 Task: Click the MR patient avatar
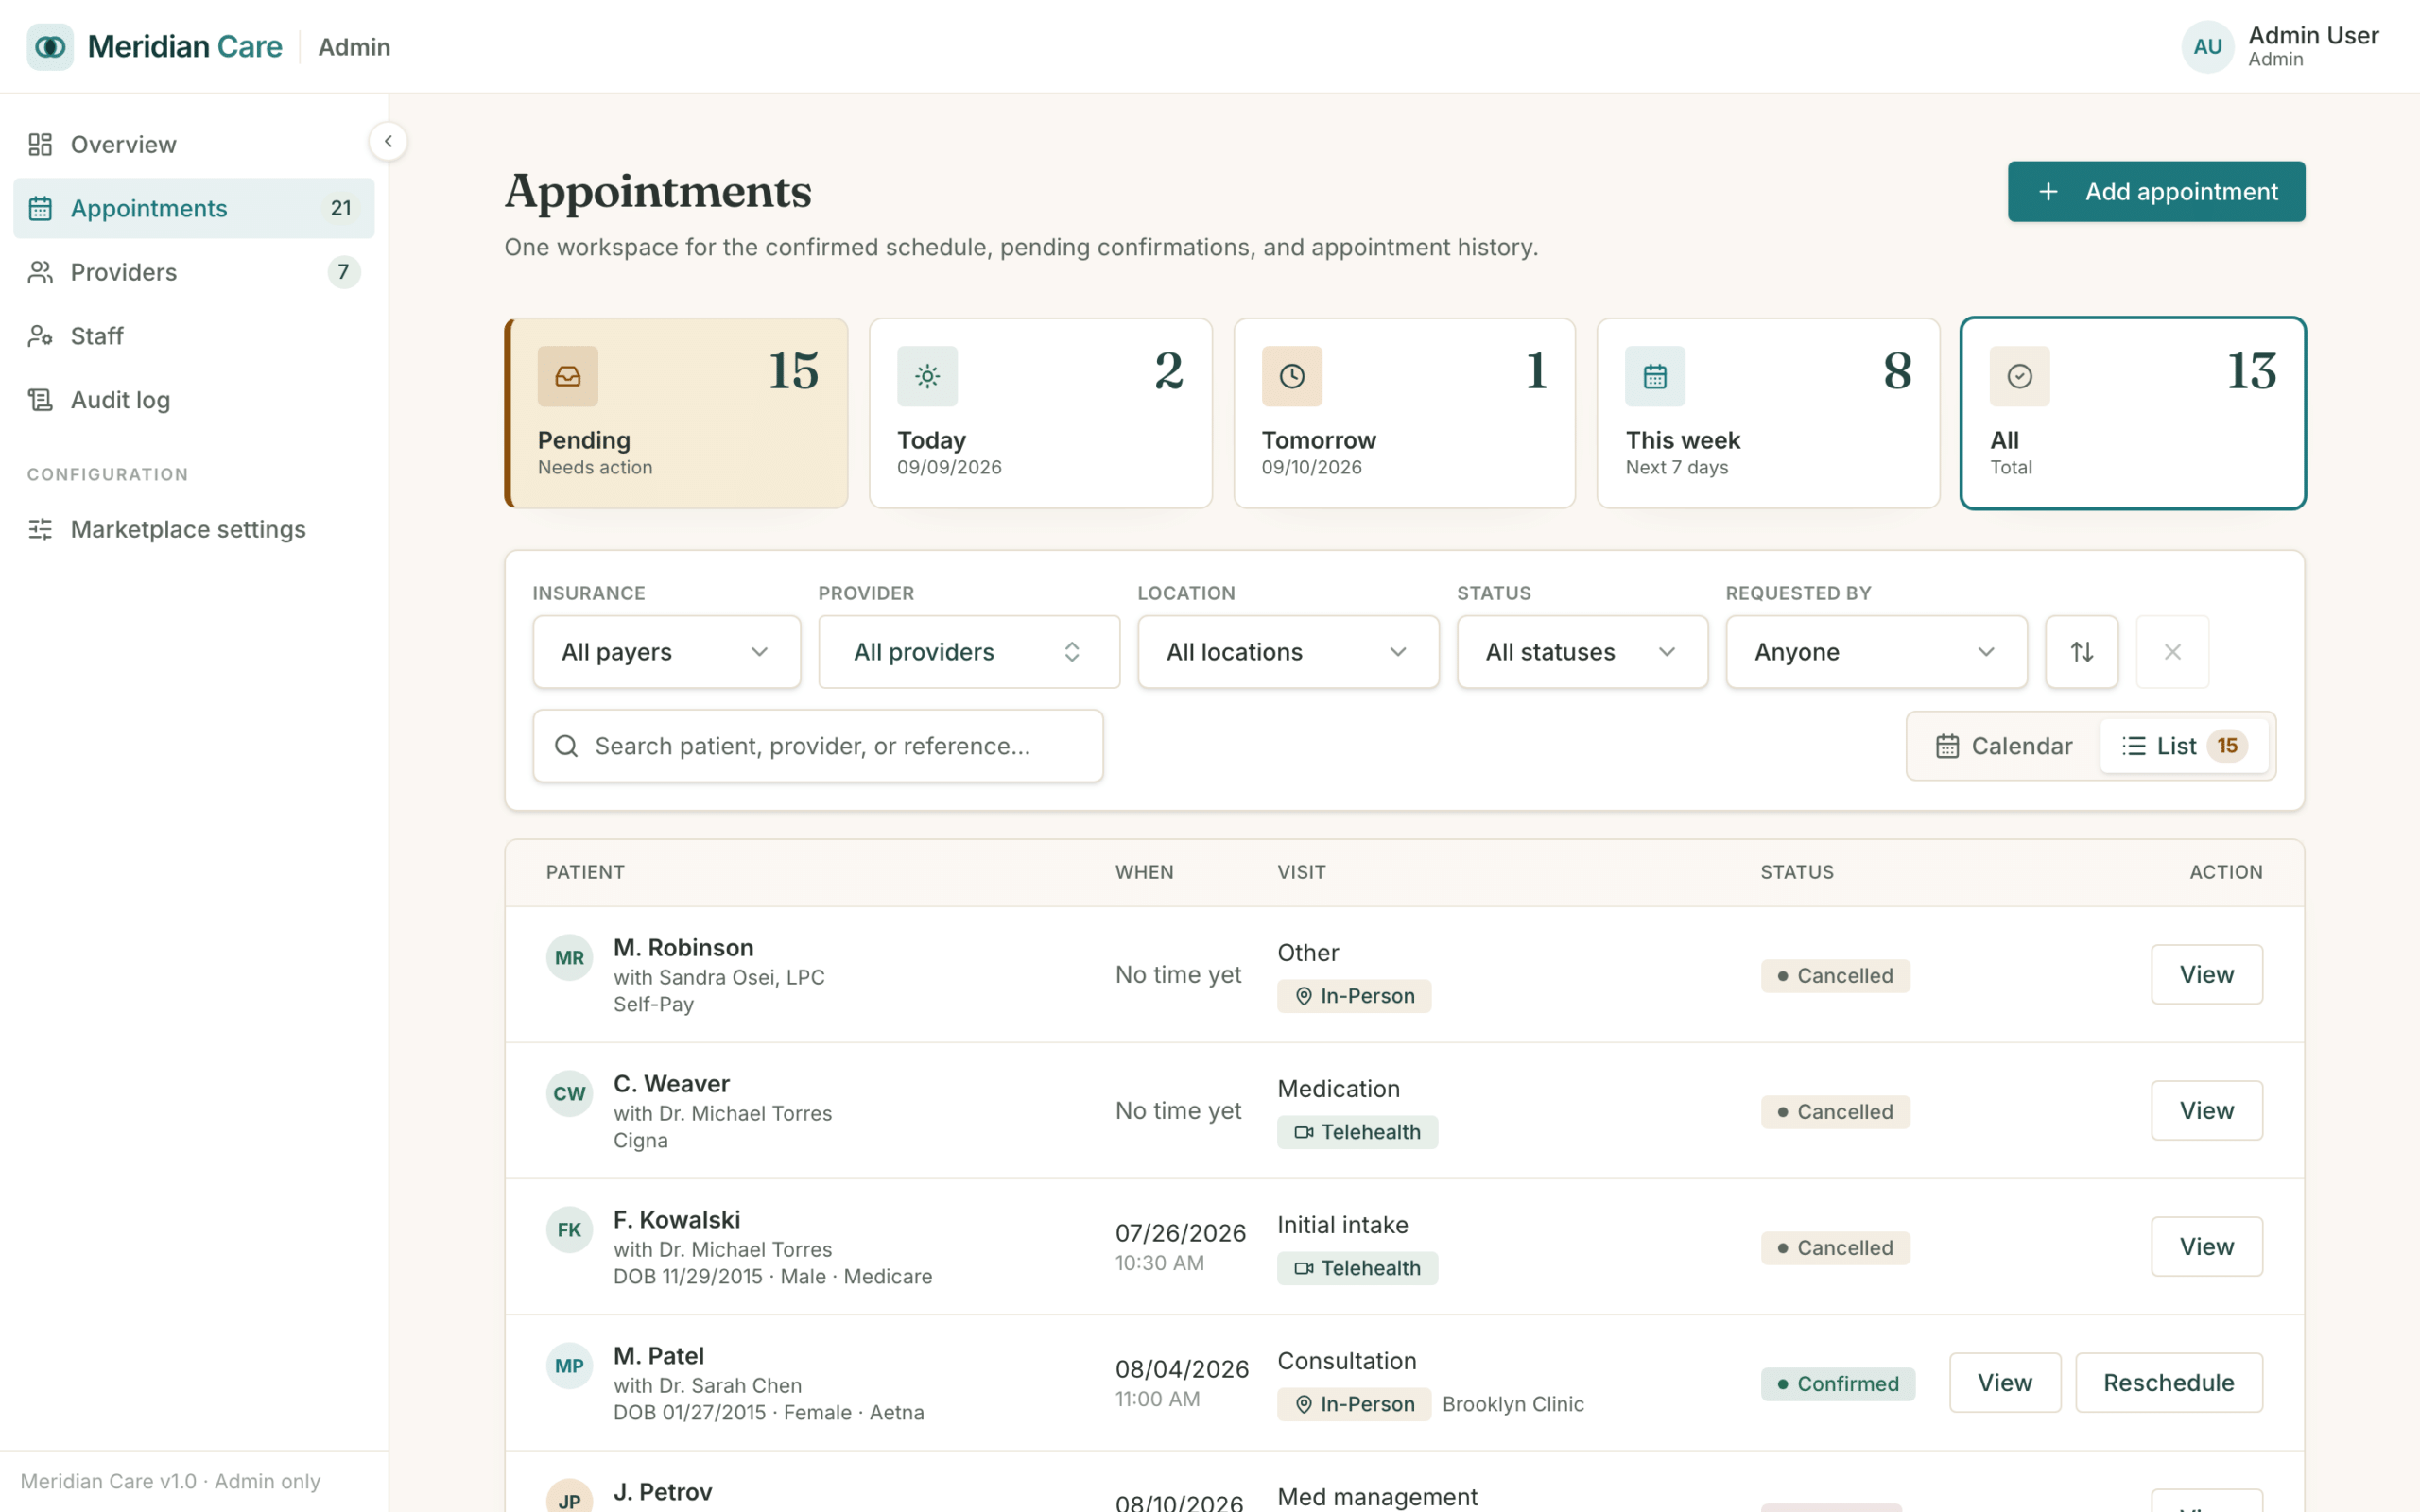pos(569,958)
